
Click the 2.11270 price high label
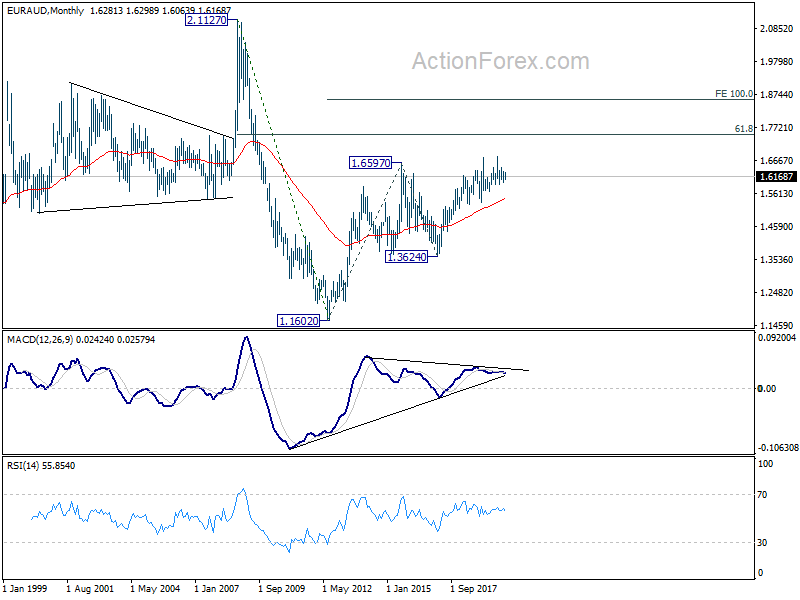click(x=207, y=20)
